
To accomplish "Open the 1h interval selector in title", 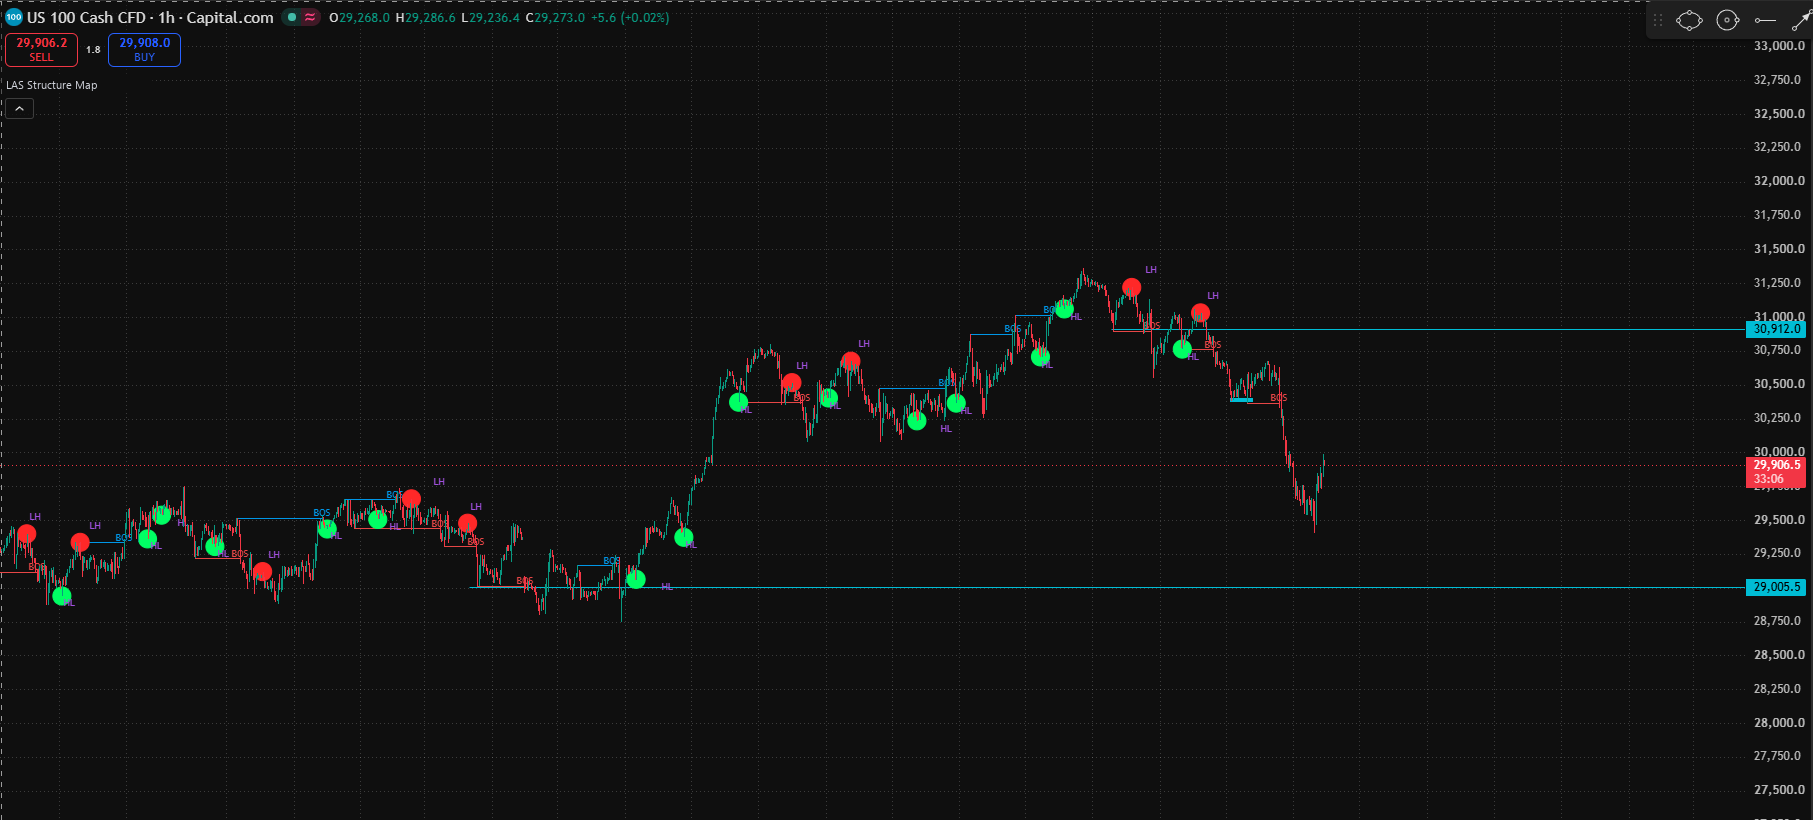I will (x=166, y=17).
